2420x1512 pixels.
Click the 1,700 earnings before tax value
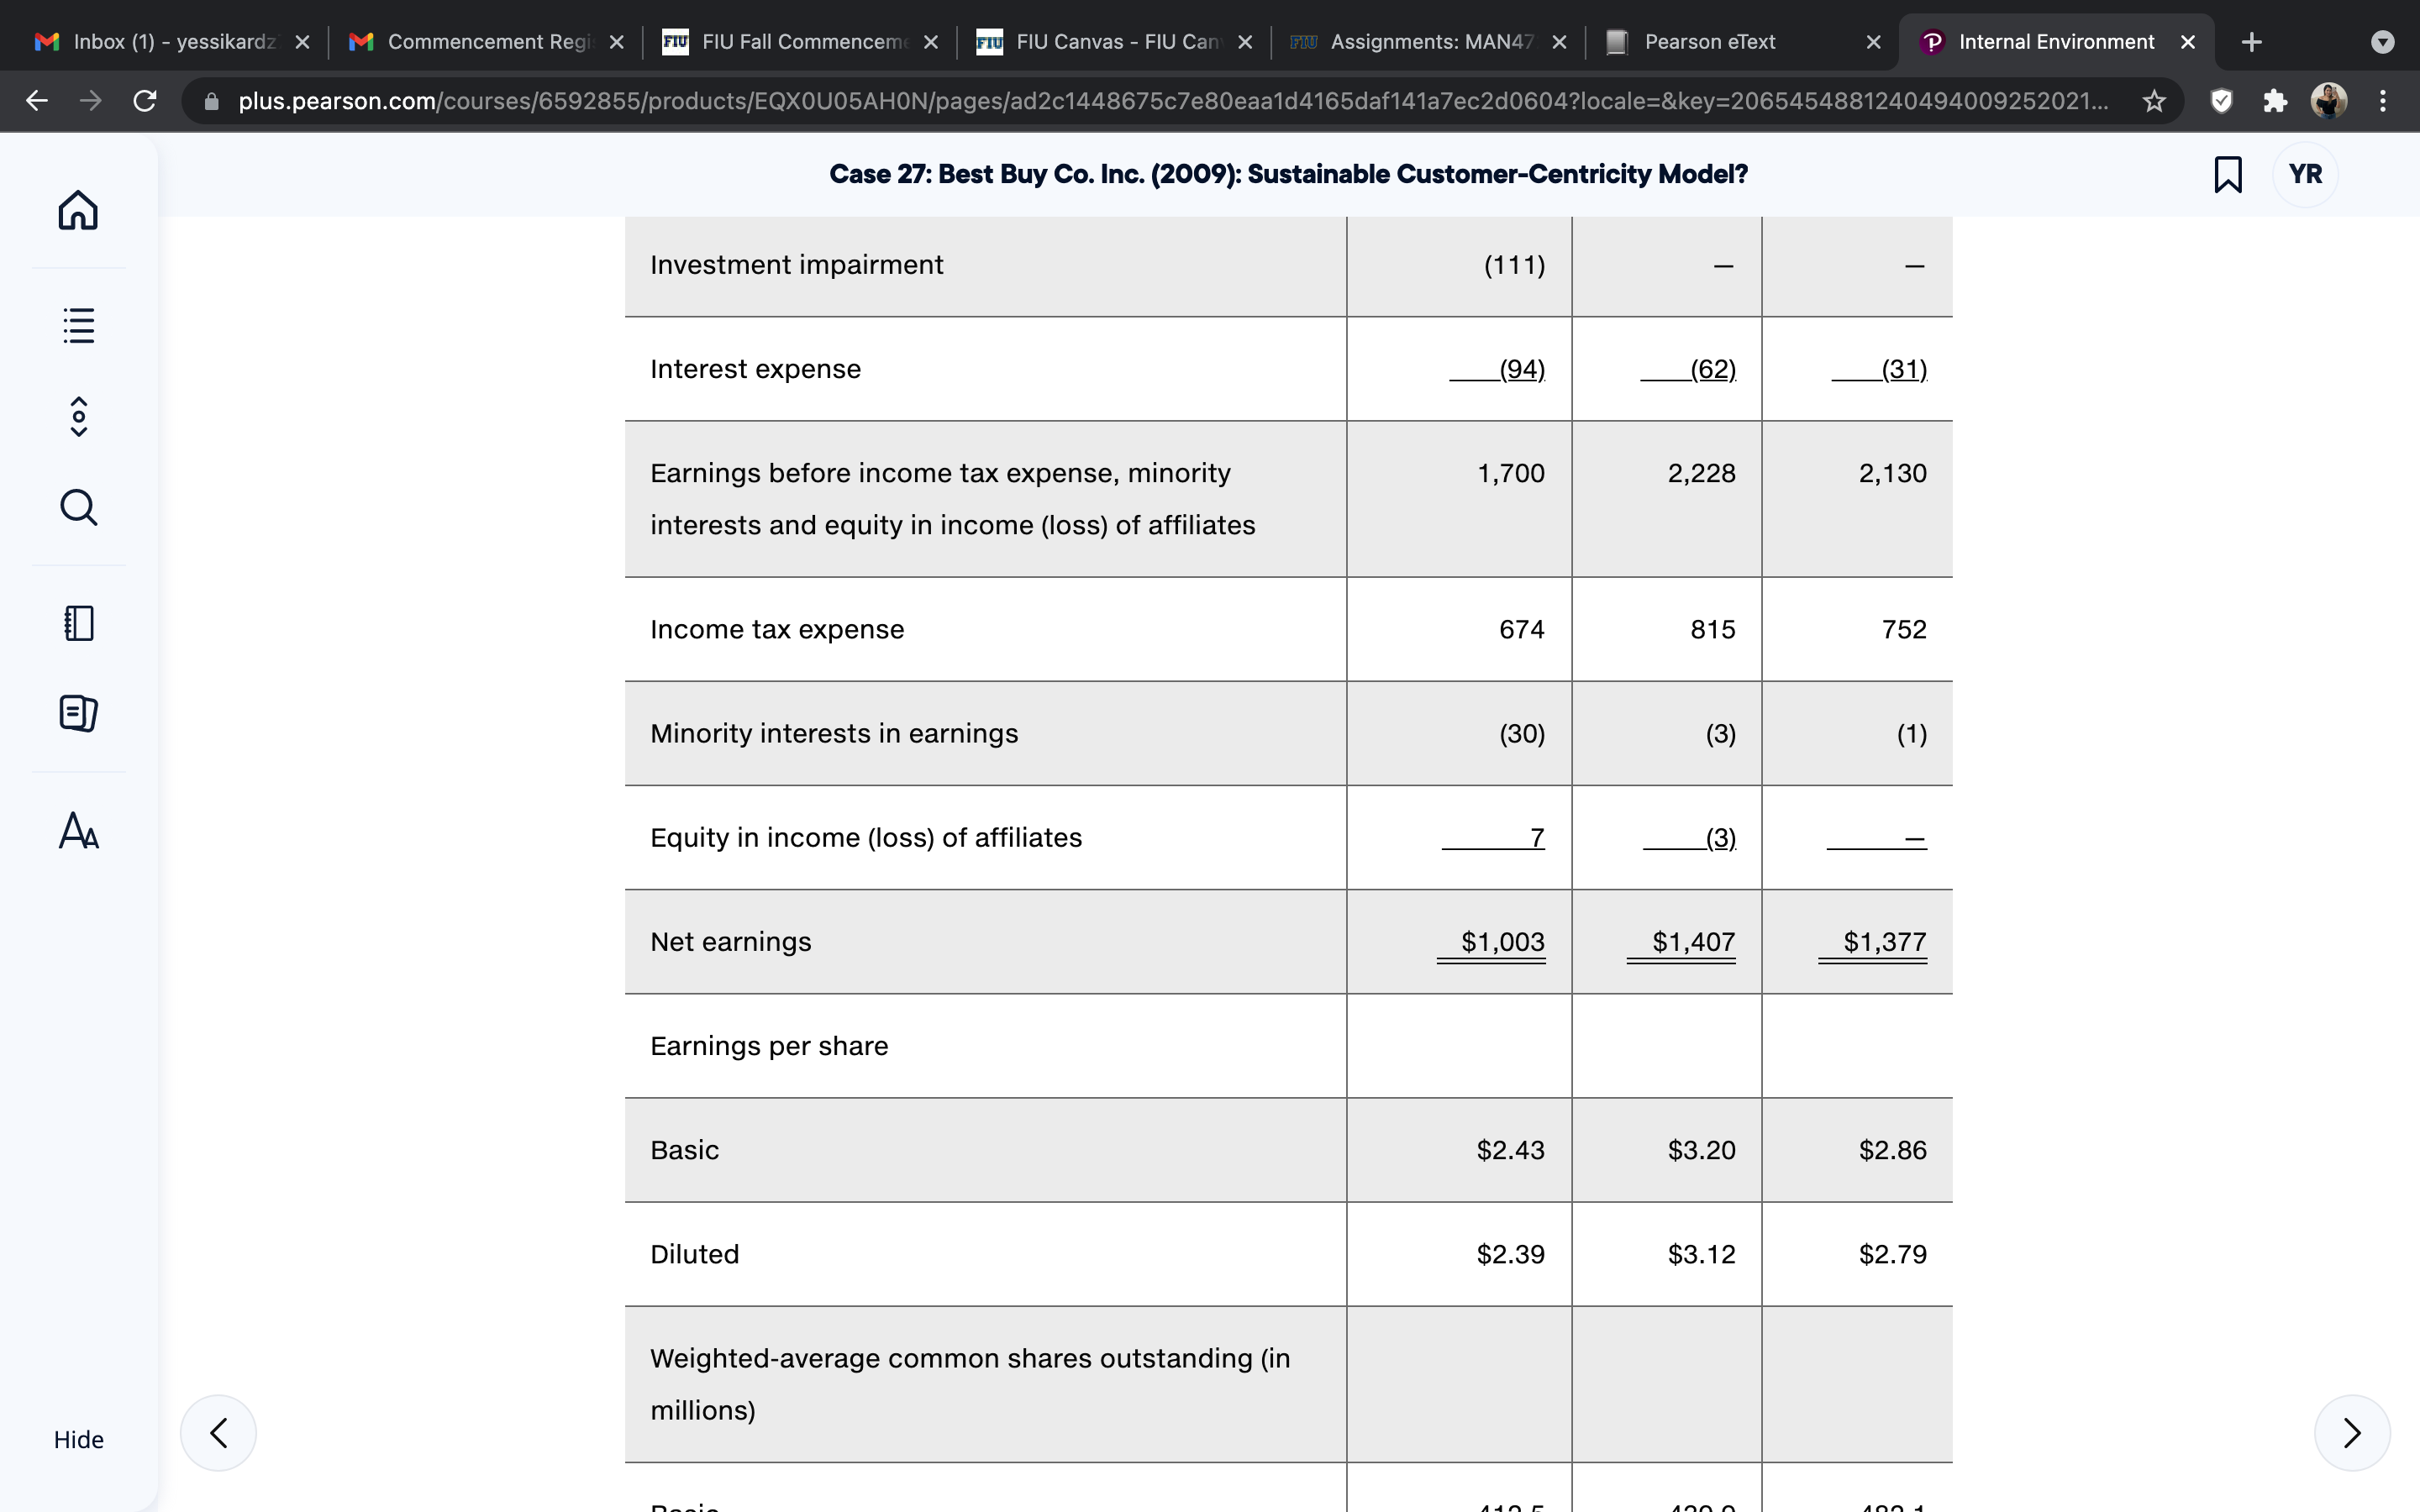(x=1511, y=473)
